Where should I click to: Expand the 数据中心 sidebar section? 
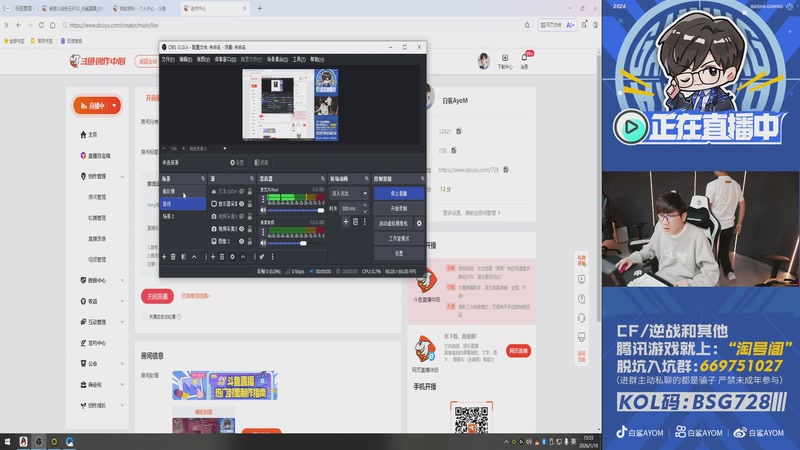point(122,281)
